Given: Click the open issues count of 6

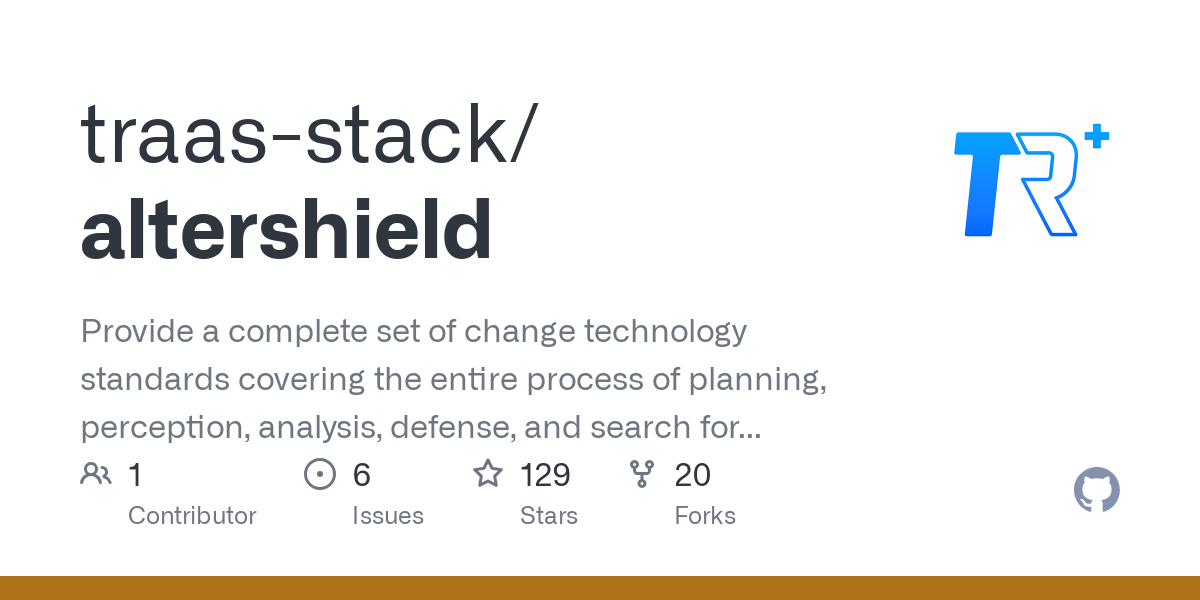Looking at the screenshot, I should tap(362, 475).
